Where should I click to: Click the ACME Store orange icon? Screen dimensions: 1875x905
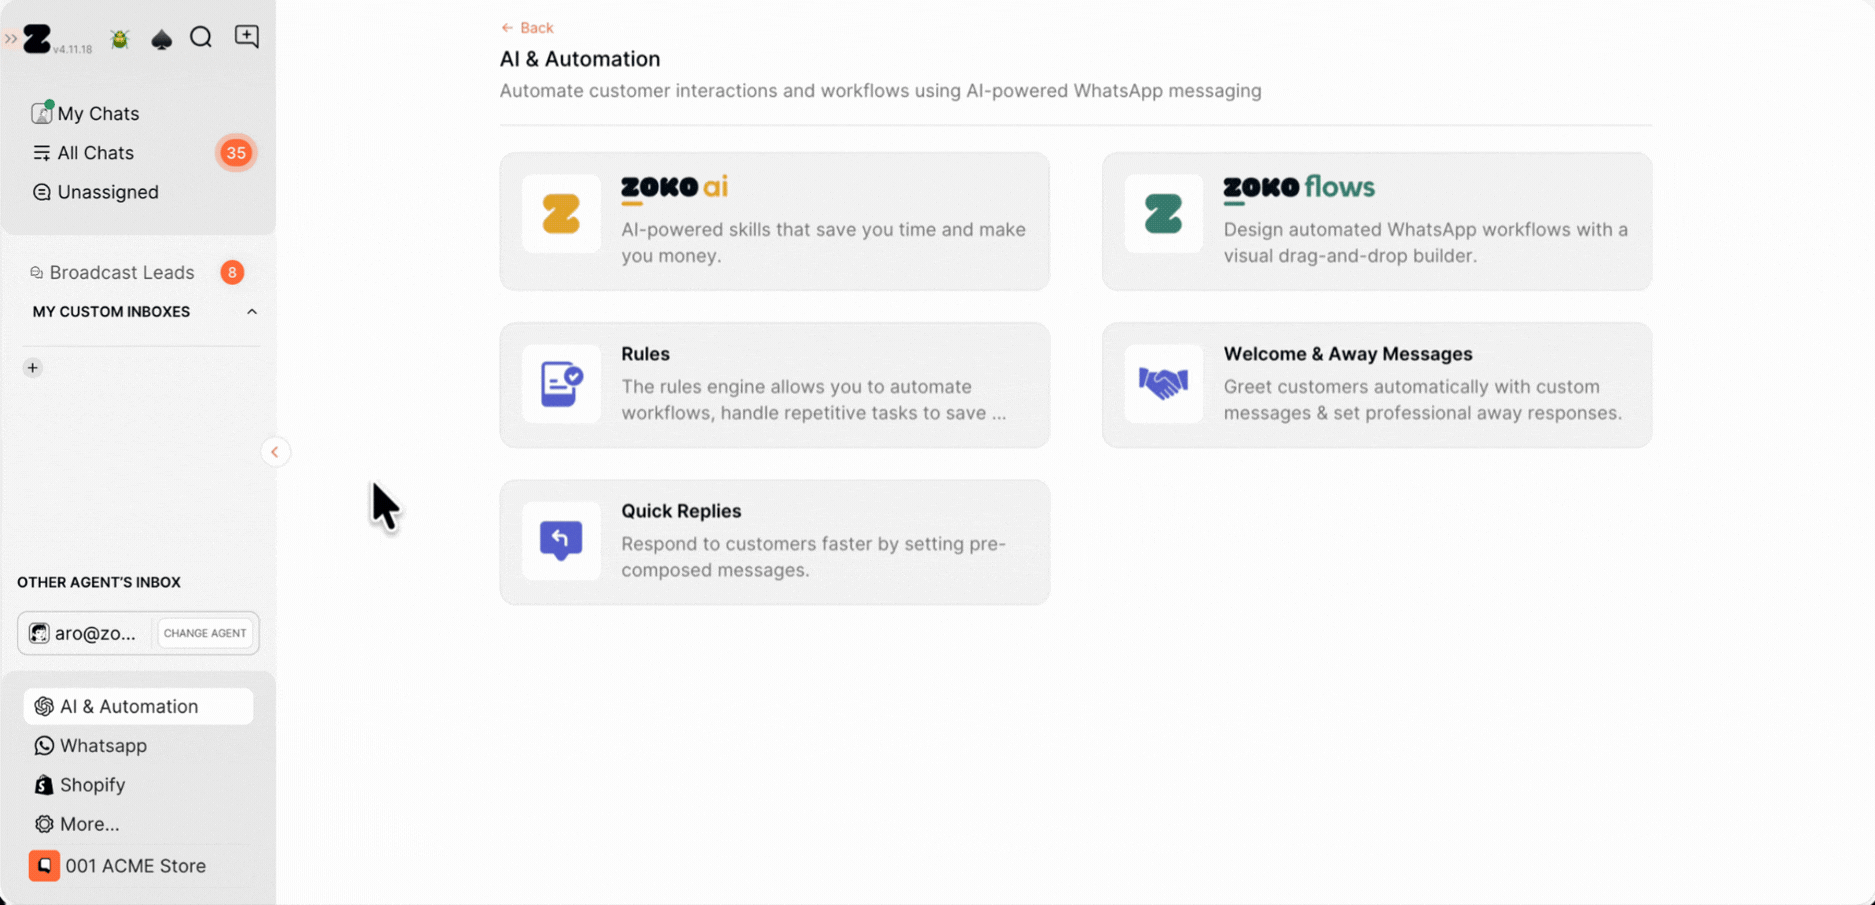[x=44, y=866]
